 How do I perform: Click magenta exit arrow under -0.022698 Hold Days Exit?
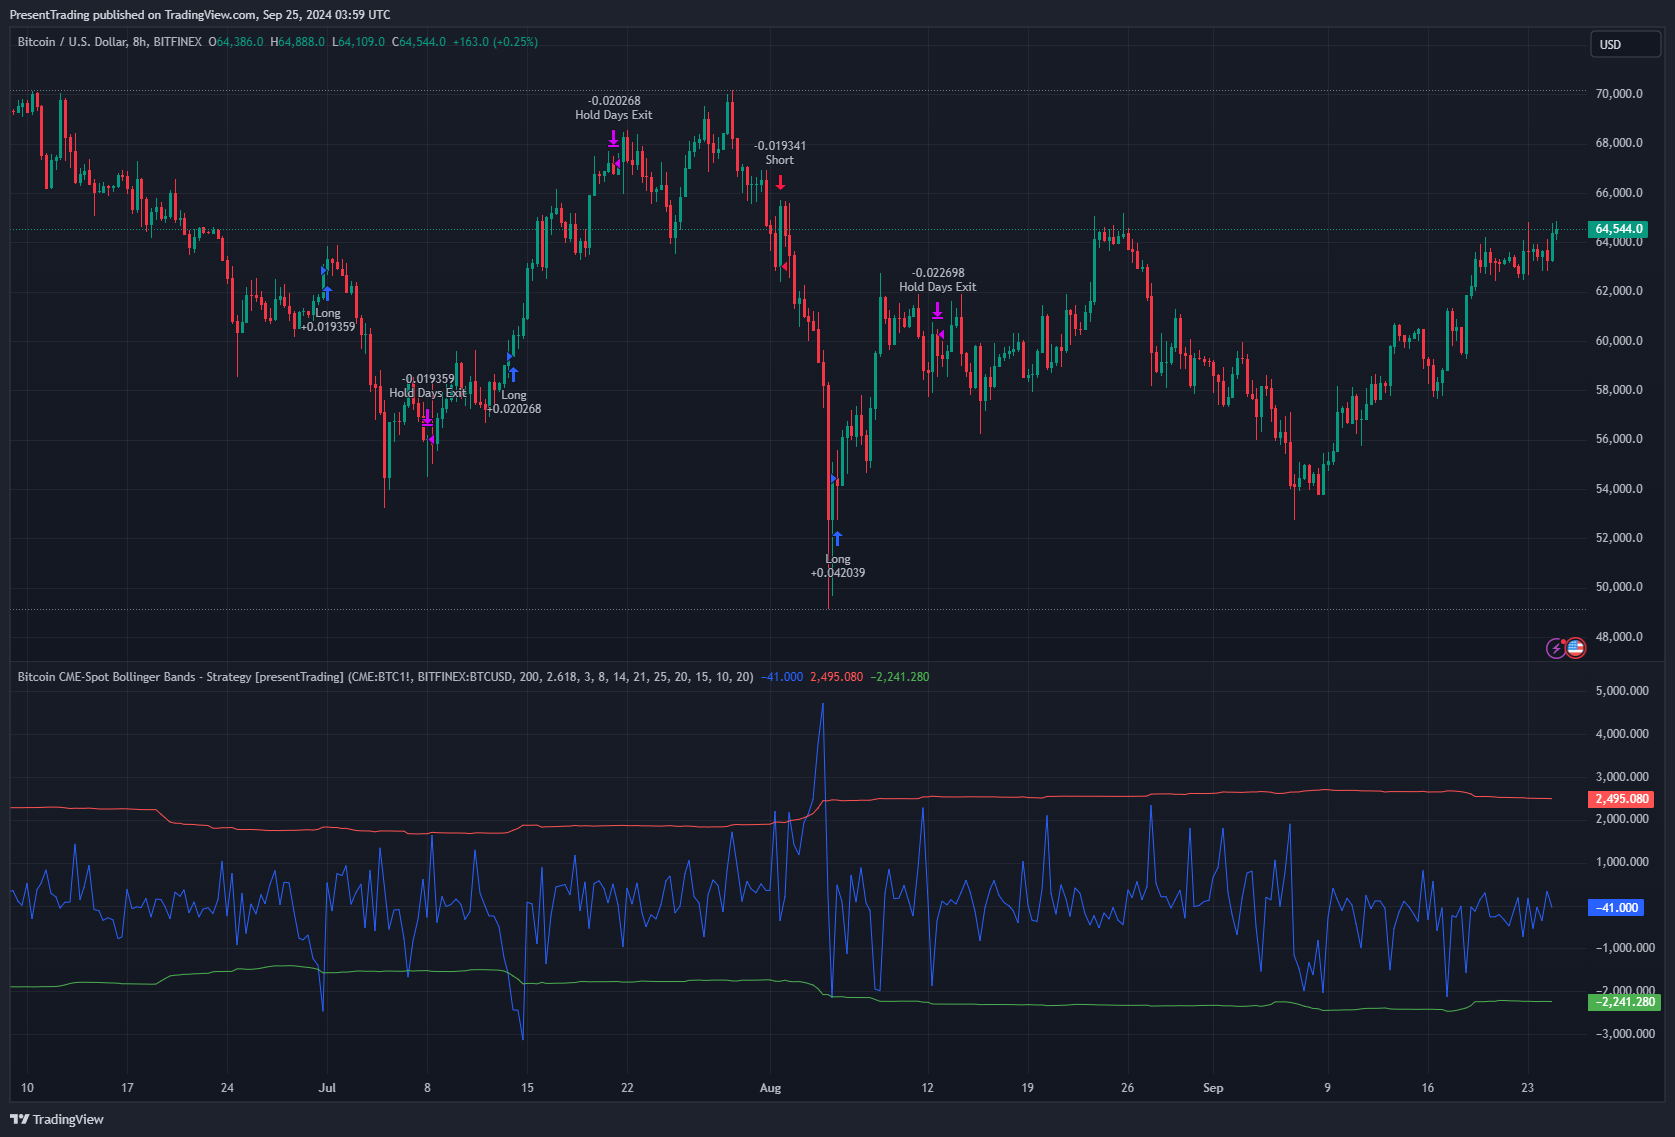(937, 311)
